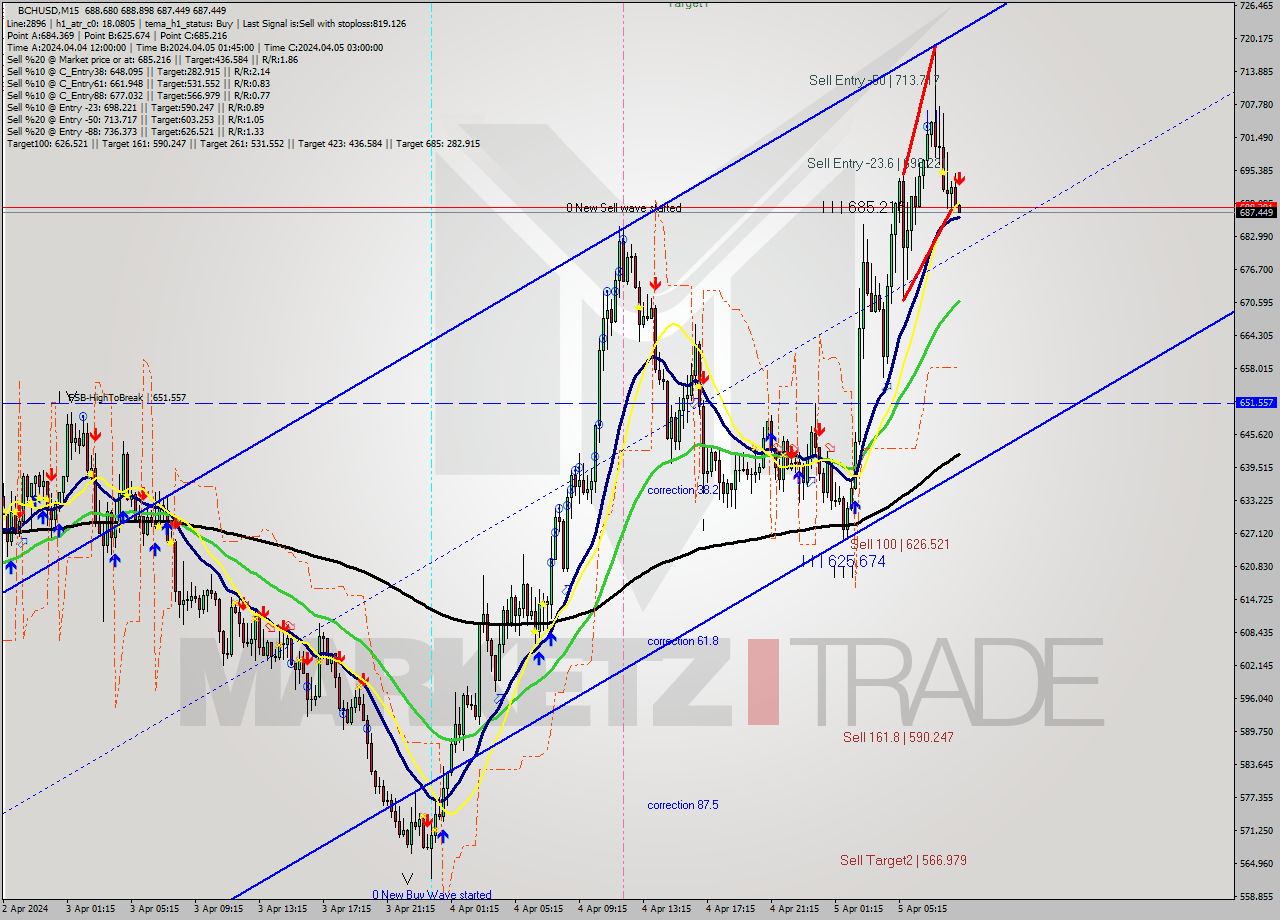
Task: Select the 707.780 price axis value
Action: click(1256, 104)
